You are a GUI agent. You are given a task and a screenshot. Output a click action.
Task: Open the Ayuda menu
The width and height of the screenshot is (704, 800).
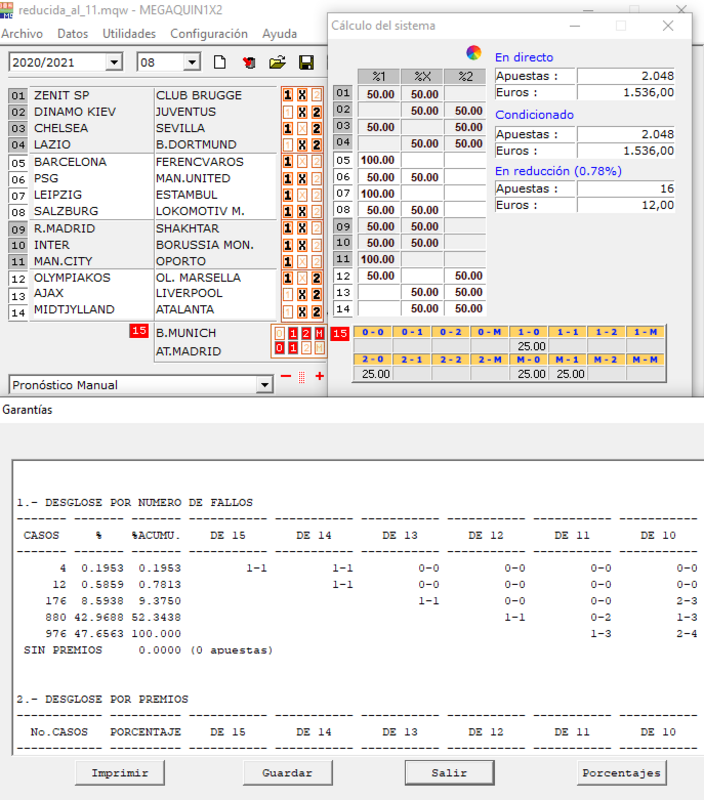coord(280,34)
